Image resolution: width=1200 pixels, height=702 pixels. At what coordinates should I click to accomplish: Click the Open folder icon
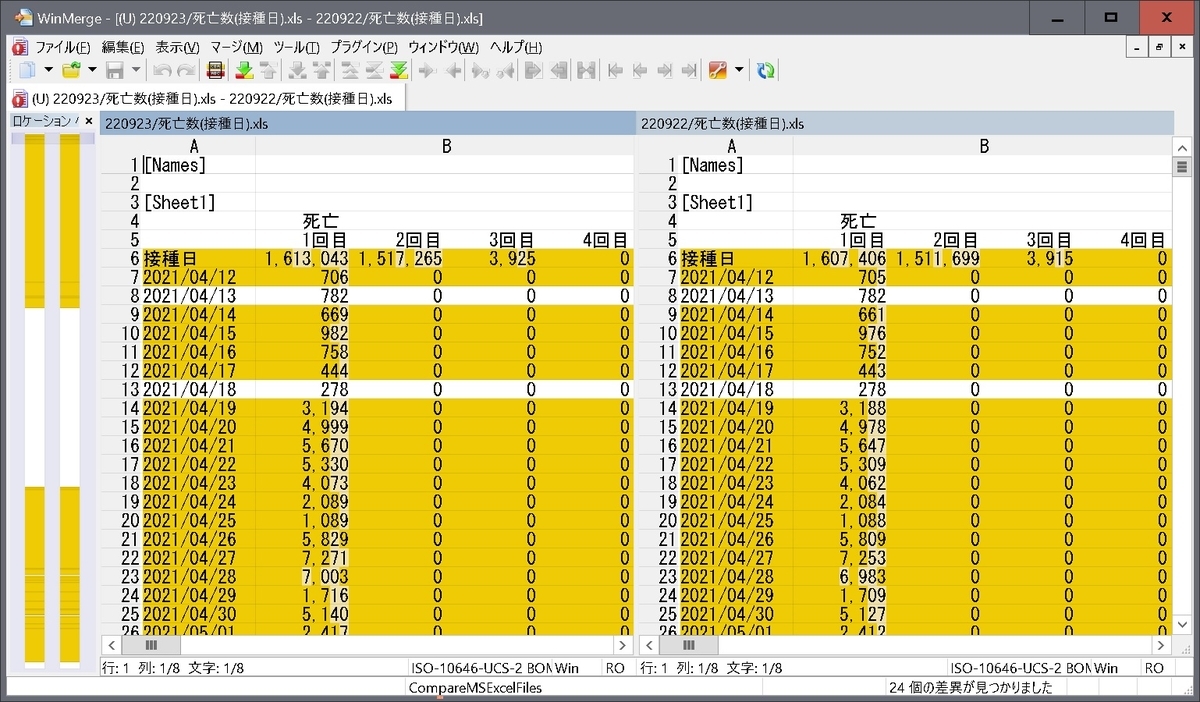click(71, 70)
